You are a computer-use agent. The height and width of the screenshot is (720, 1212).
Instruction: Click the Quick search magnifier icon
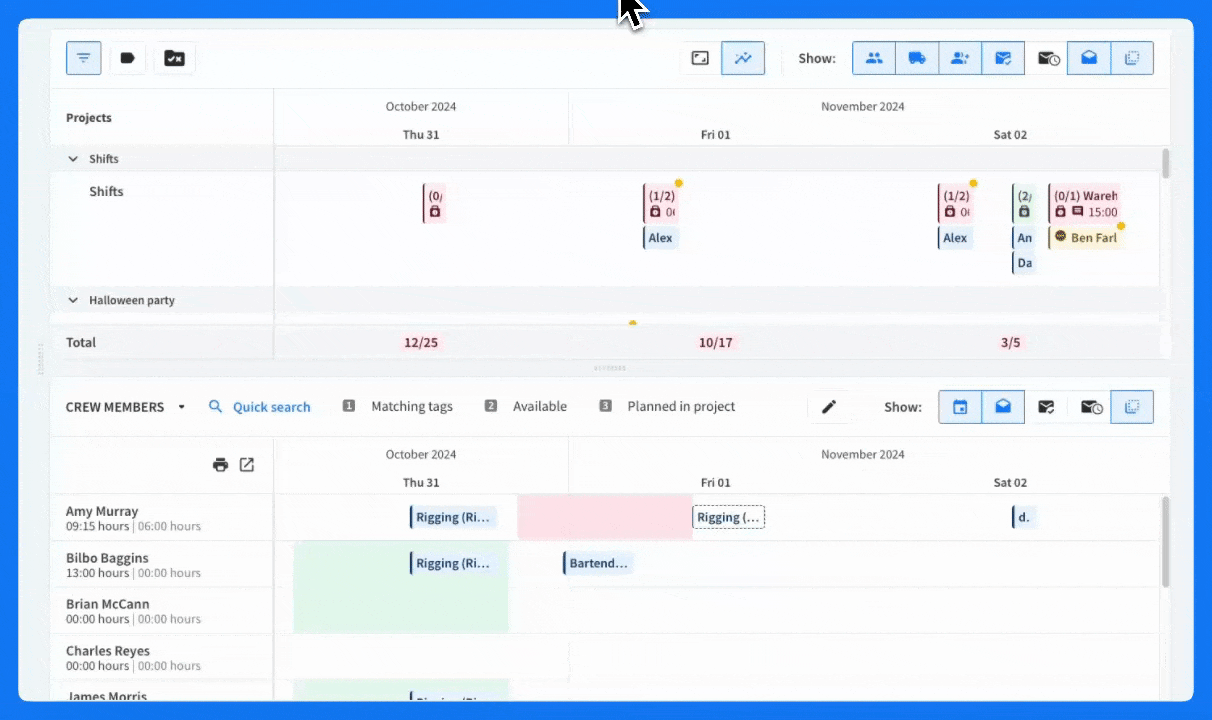(x=216, y=407)
